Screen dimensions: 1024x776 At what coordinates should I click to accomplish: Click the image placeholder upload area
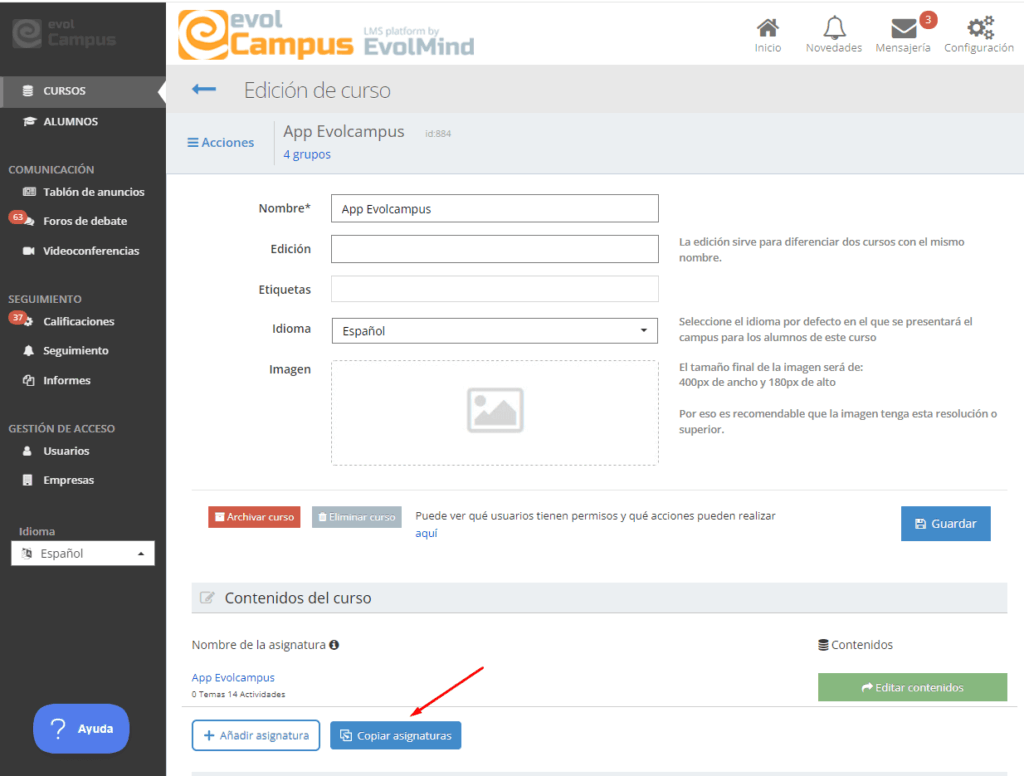point(495,412)
